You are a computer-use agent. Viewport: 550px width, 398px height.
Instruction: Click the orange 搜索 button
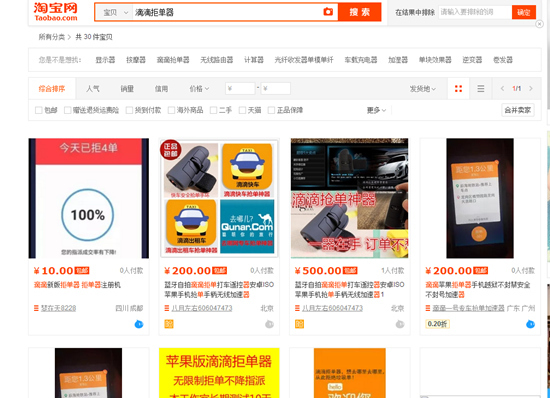click(360, 12)
